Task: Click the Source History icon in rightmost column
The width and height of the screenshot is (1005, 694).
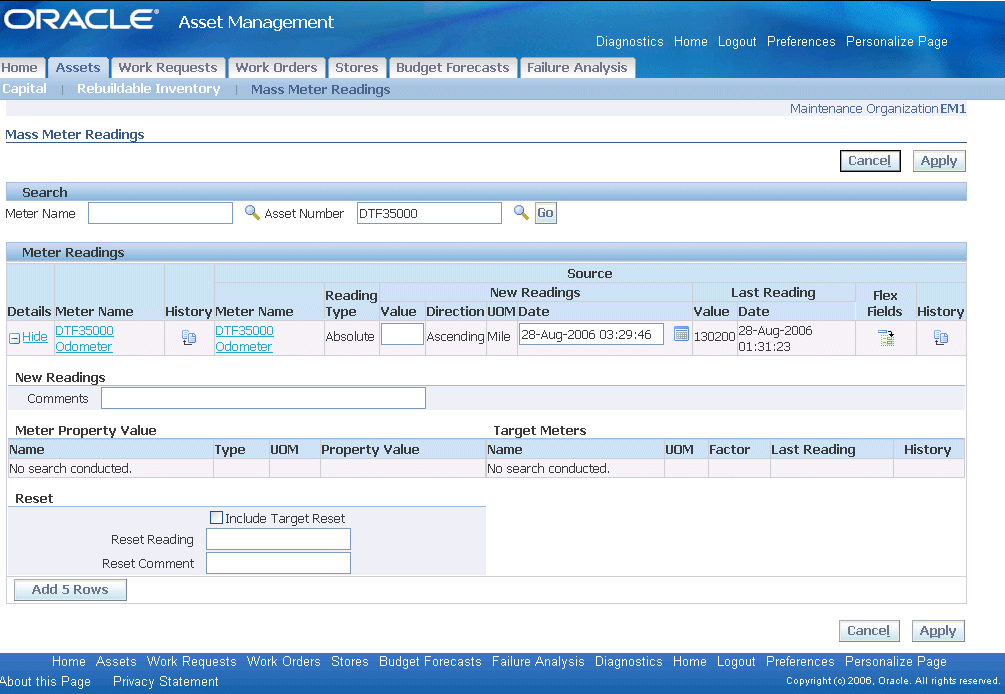Action: 940,337
